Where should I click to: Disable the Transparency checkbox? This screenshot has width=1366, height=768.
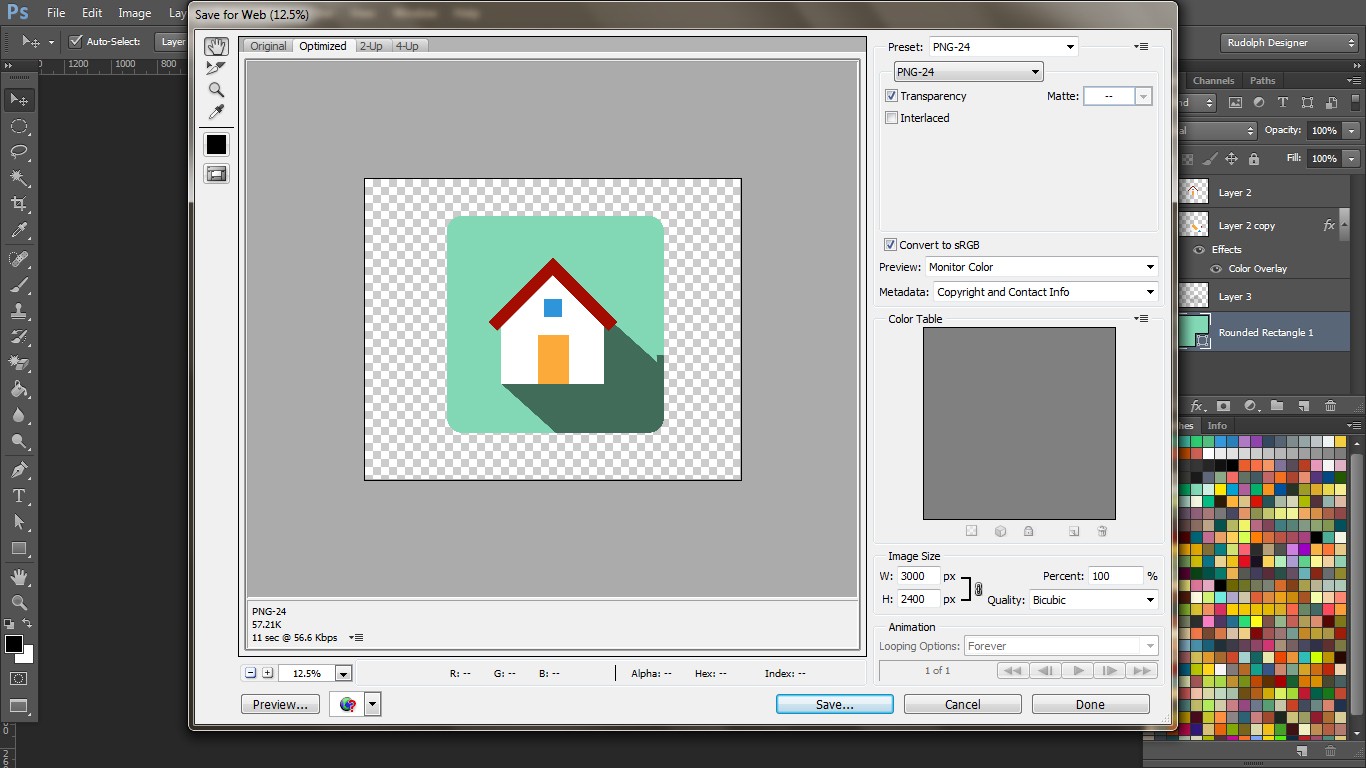(891, 95)
